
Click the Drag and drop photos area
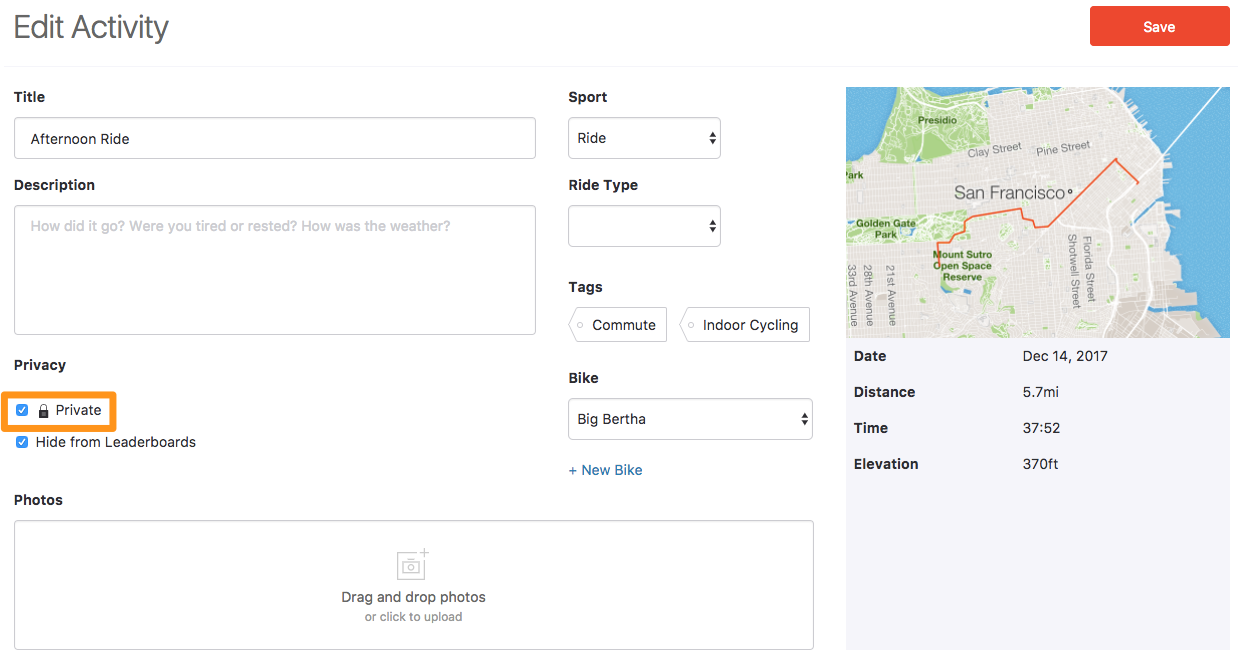coord(413,585)
